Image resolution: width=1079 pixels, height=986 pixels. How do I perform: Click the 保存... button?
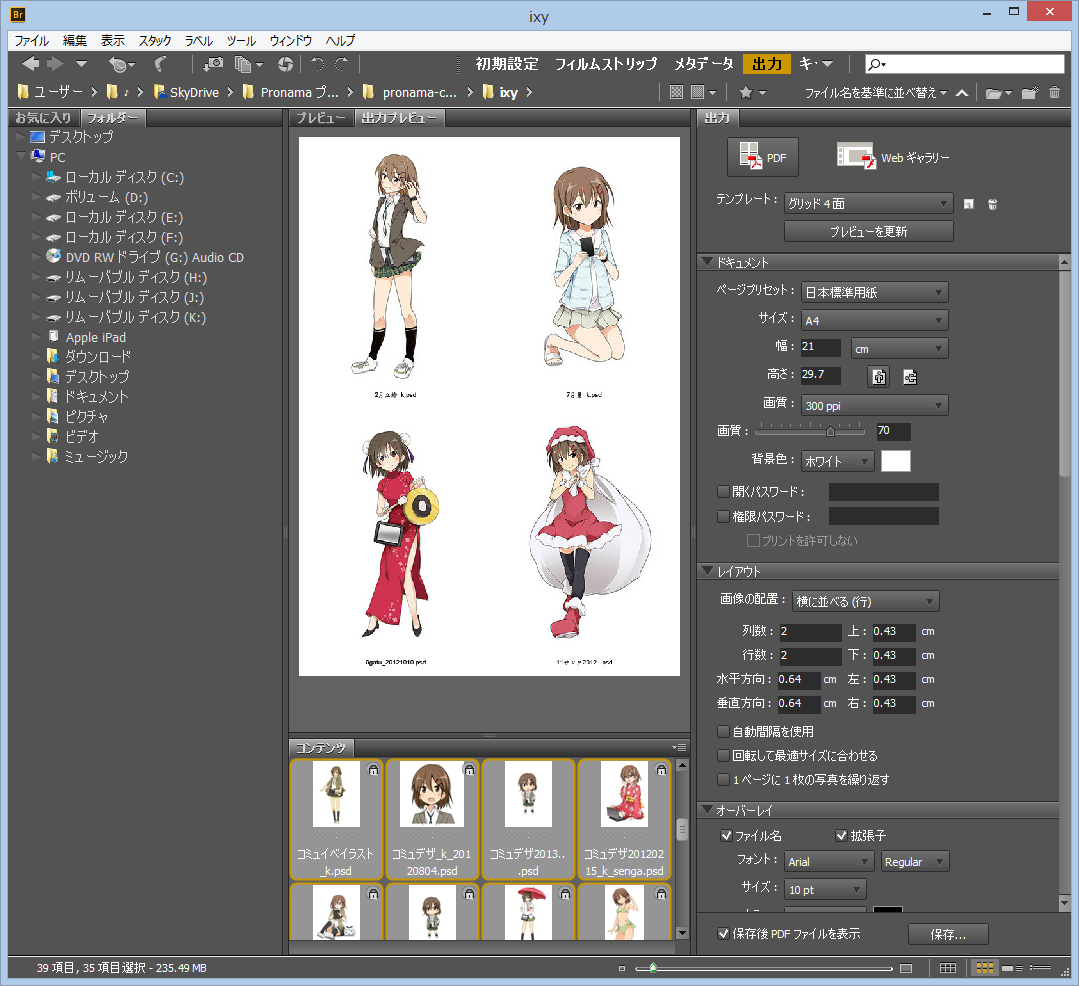(947, 934)
